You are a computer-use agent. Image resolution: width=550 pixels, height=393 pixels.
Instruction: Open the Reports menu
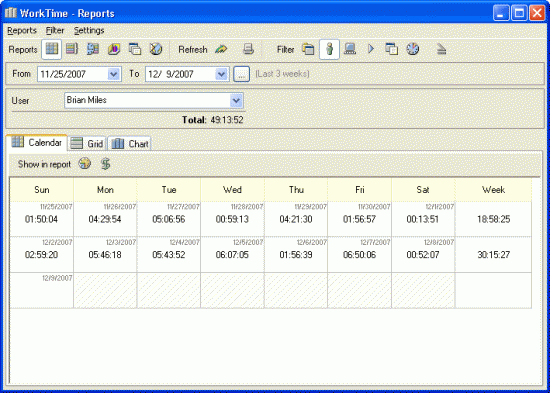coord(22,31)
